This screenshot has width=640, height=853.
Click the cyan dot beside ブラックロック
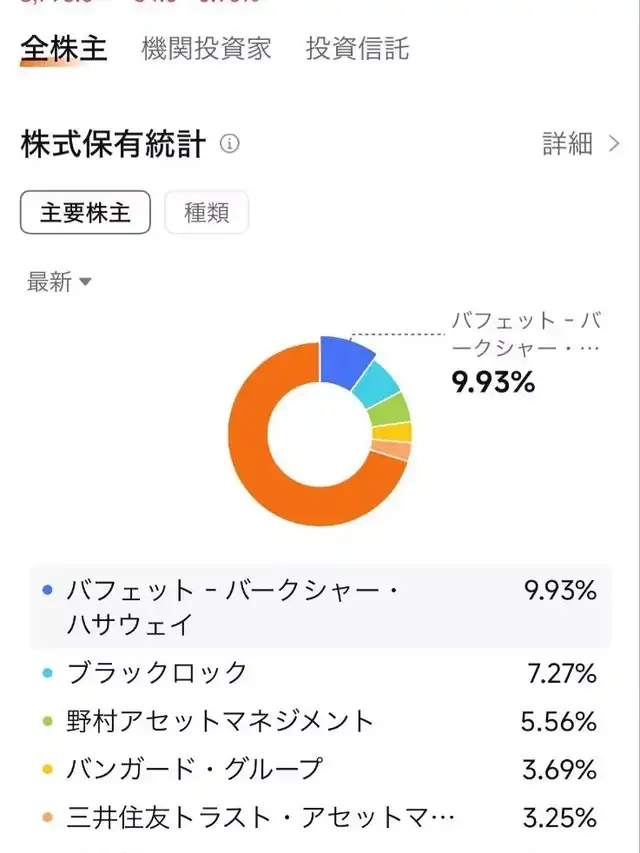point(47,673)
